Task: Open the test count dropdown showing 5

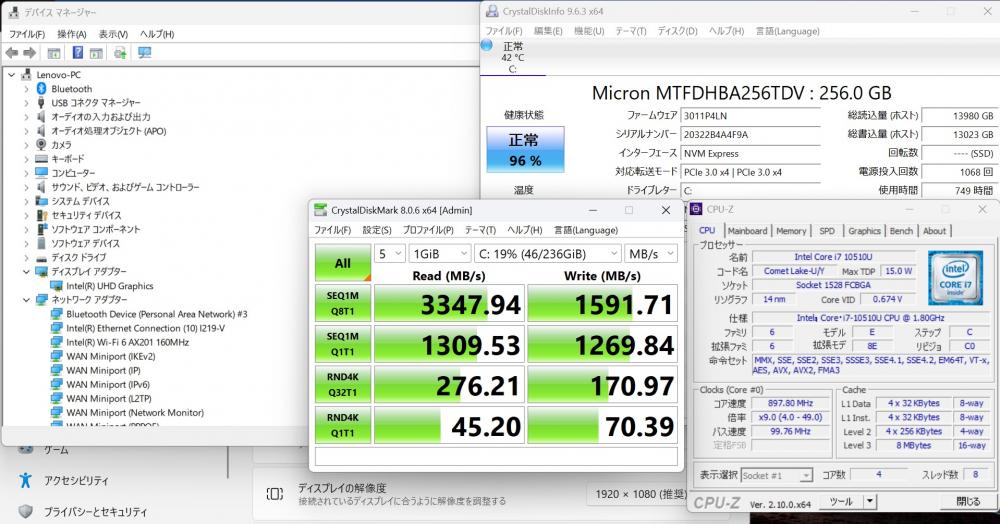Action: [389, 254]
